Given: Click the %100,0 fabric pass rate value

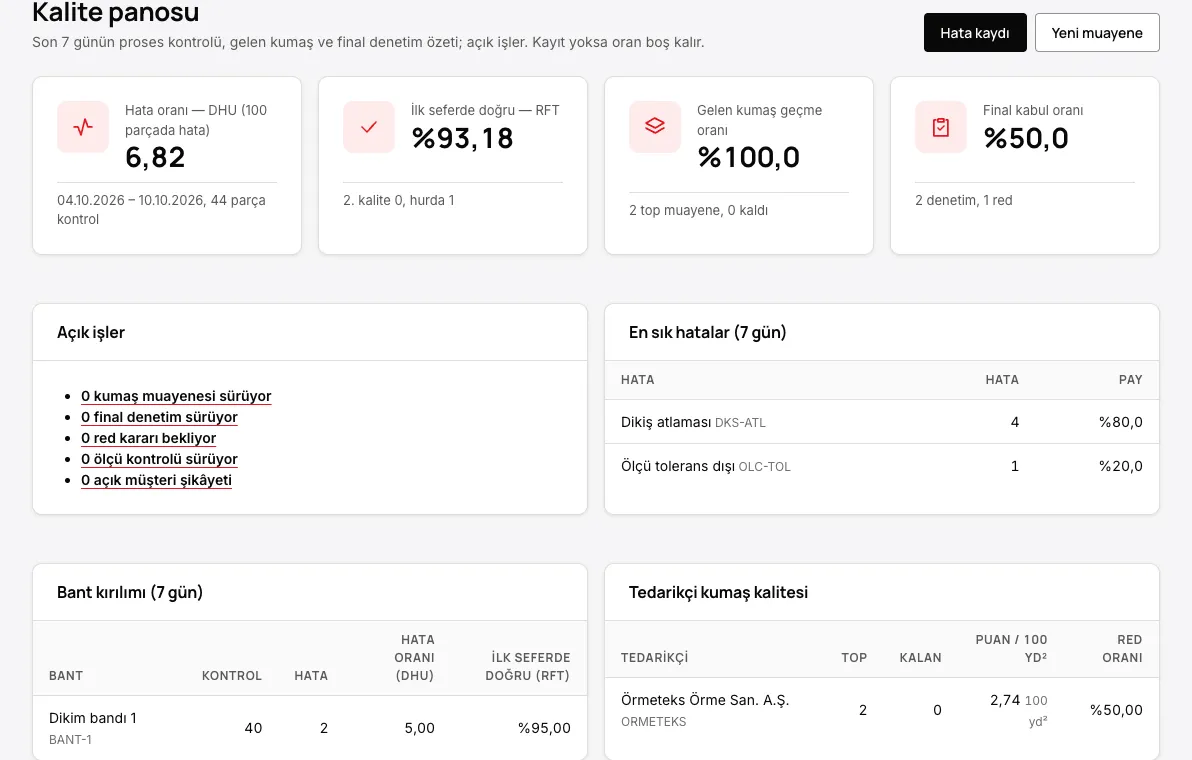Looking at the screenshot, I should 749,157.
